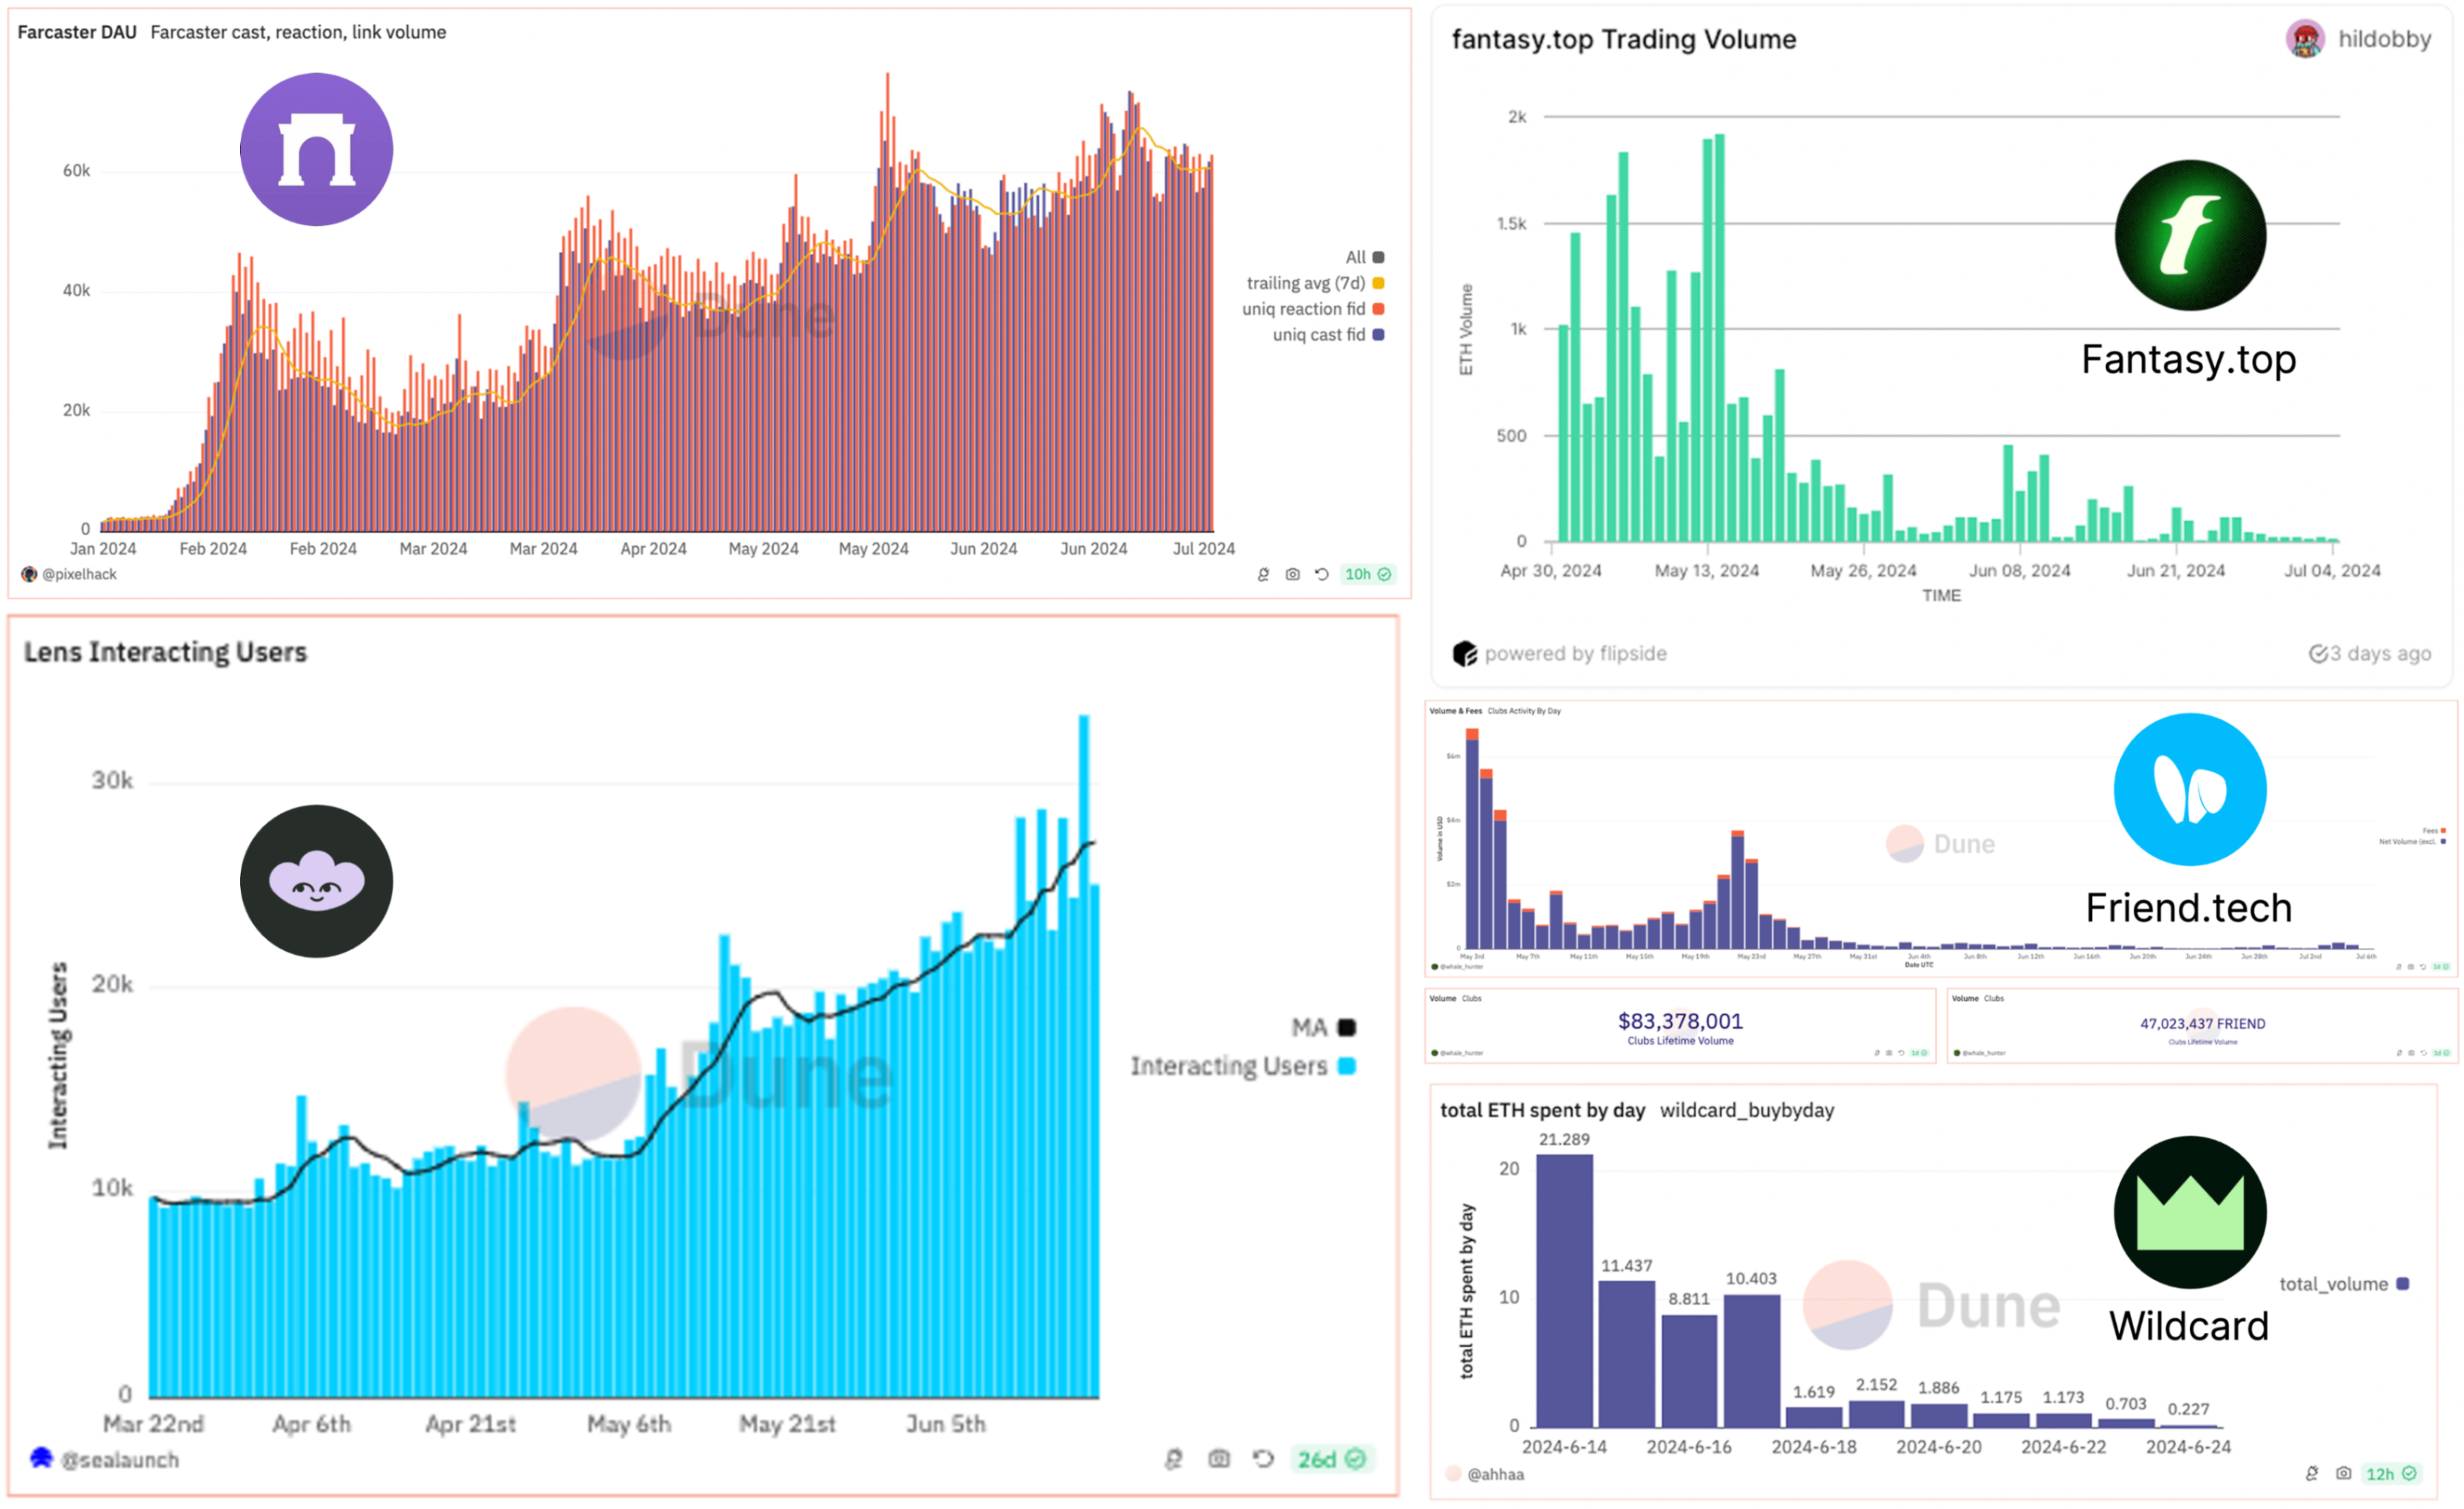
Task: Click the tallest Lens Interacting Users bar
Action: 1083,1056
